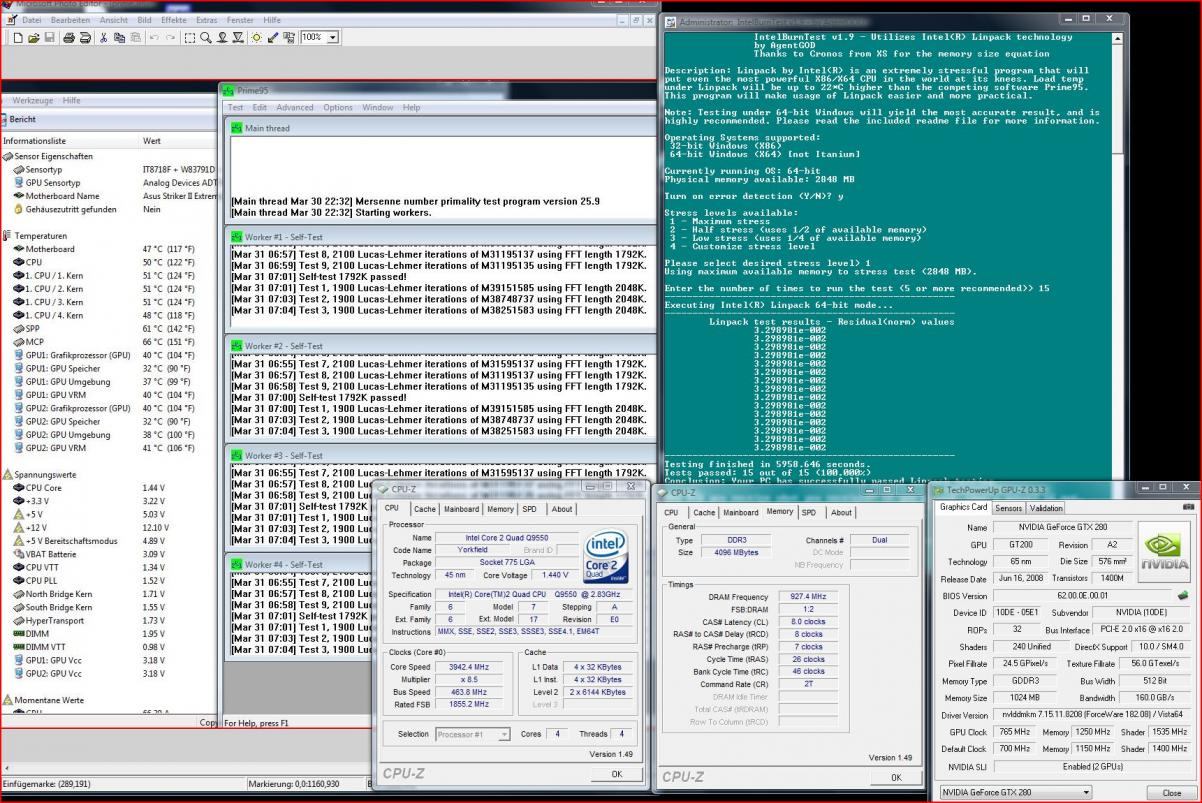1202x803 pixels.
Task: Open the Cache tab in the CPU-Z processor window
Action: coord(425,509)
